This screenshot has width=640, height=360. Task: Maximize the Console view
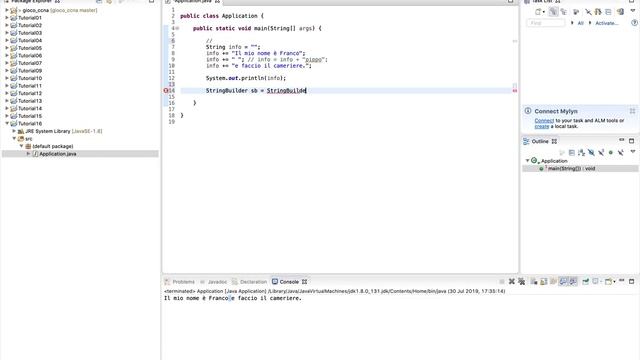pos(631,281)
